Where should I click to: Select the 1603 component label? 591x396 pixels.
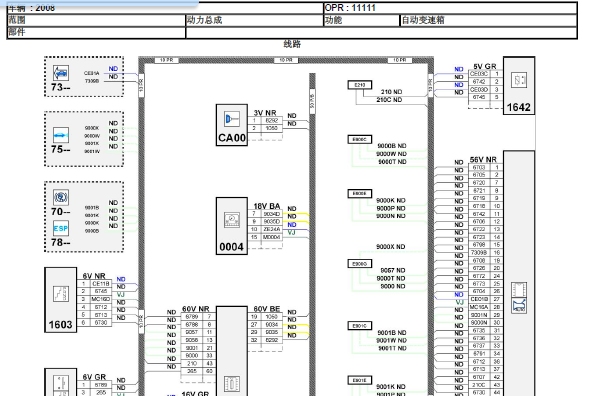[60, 324]
